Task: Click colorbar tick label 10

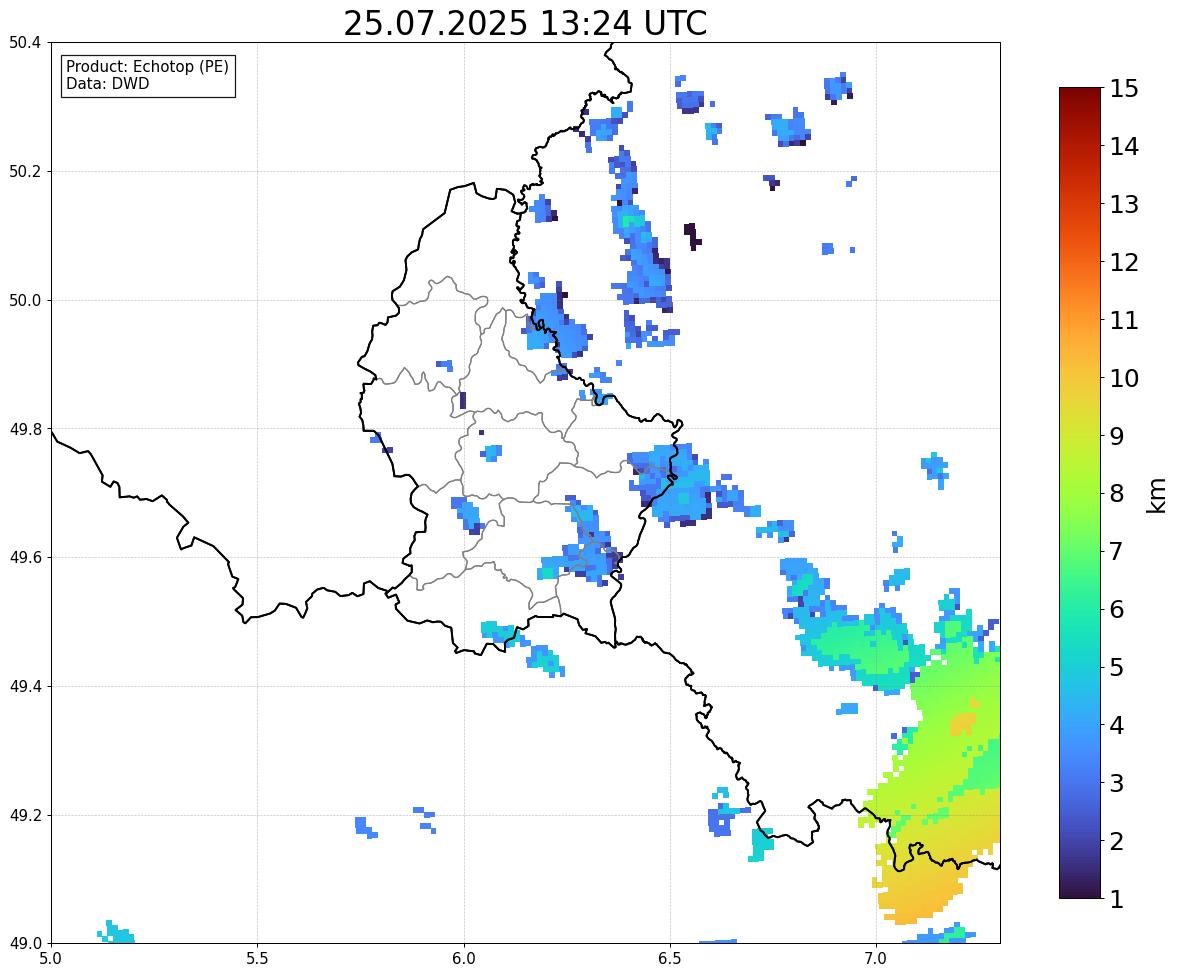Action: 1124,378
